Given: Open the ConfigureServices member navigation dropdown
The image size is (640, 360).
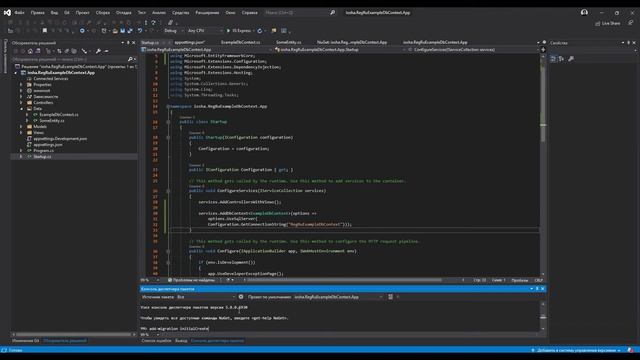Looking at the screenshot, I should pyautogui.click(x=473, y=49).
